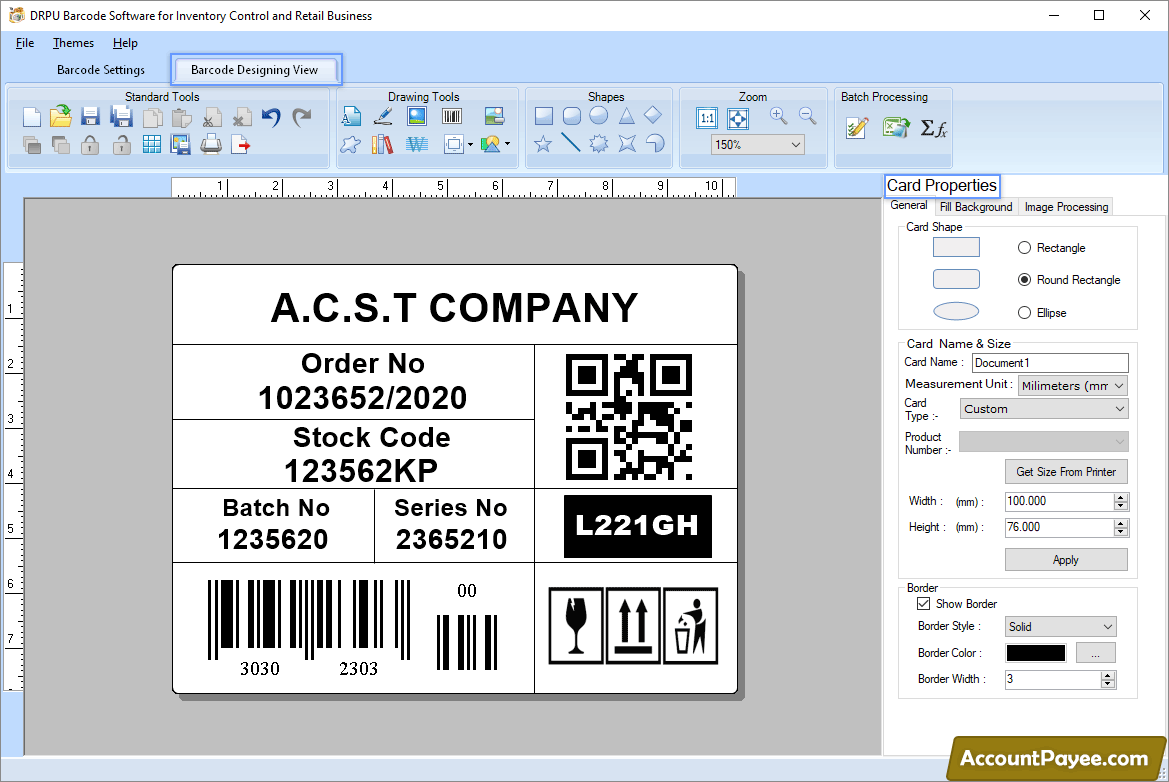Draw a diamond shape
This screenshot has width=1169, height=782.
(x=653, y=115)
